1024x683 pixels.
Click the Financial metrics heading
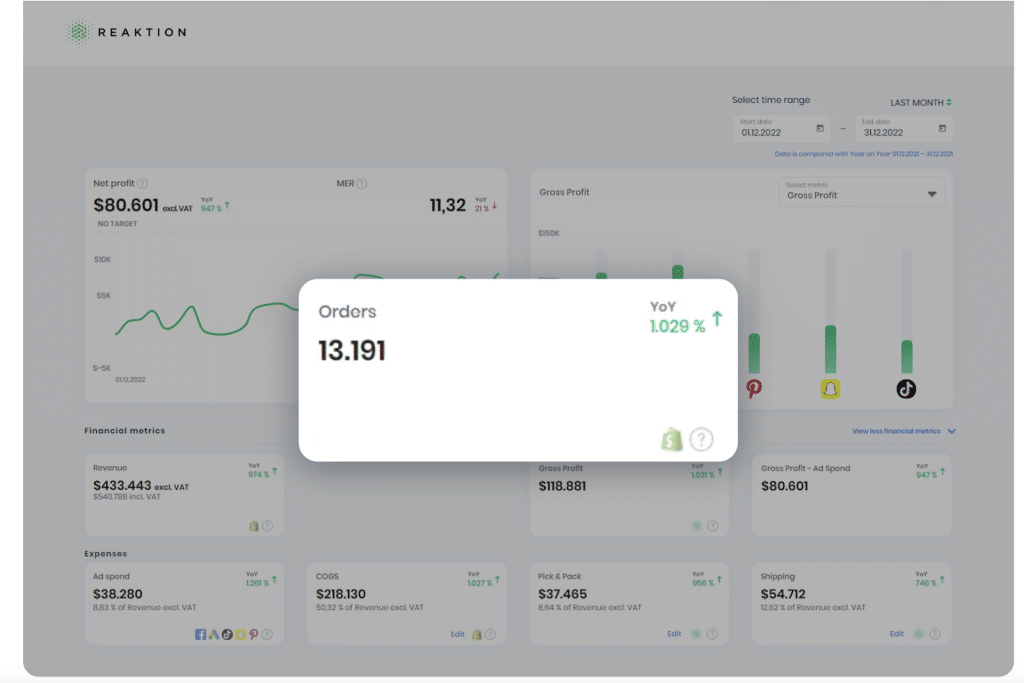[x=125, y=431]
